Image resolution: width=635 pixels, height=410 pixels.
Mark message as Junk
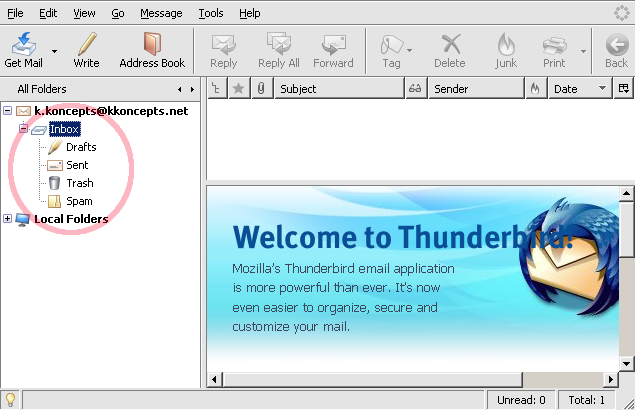click(506, 51)
